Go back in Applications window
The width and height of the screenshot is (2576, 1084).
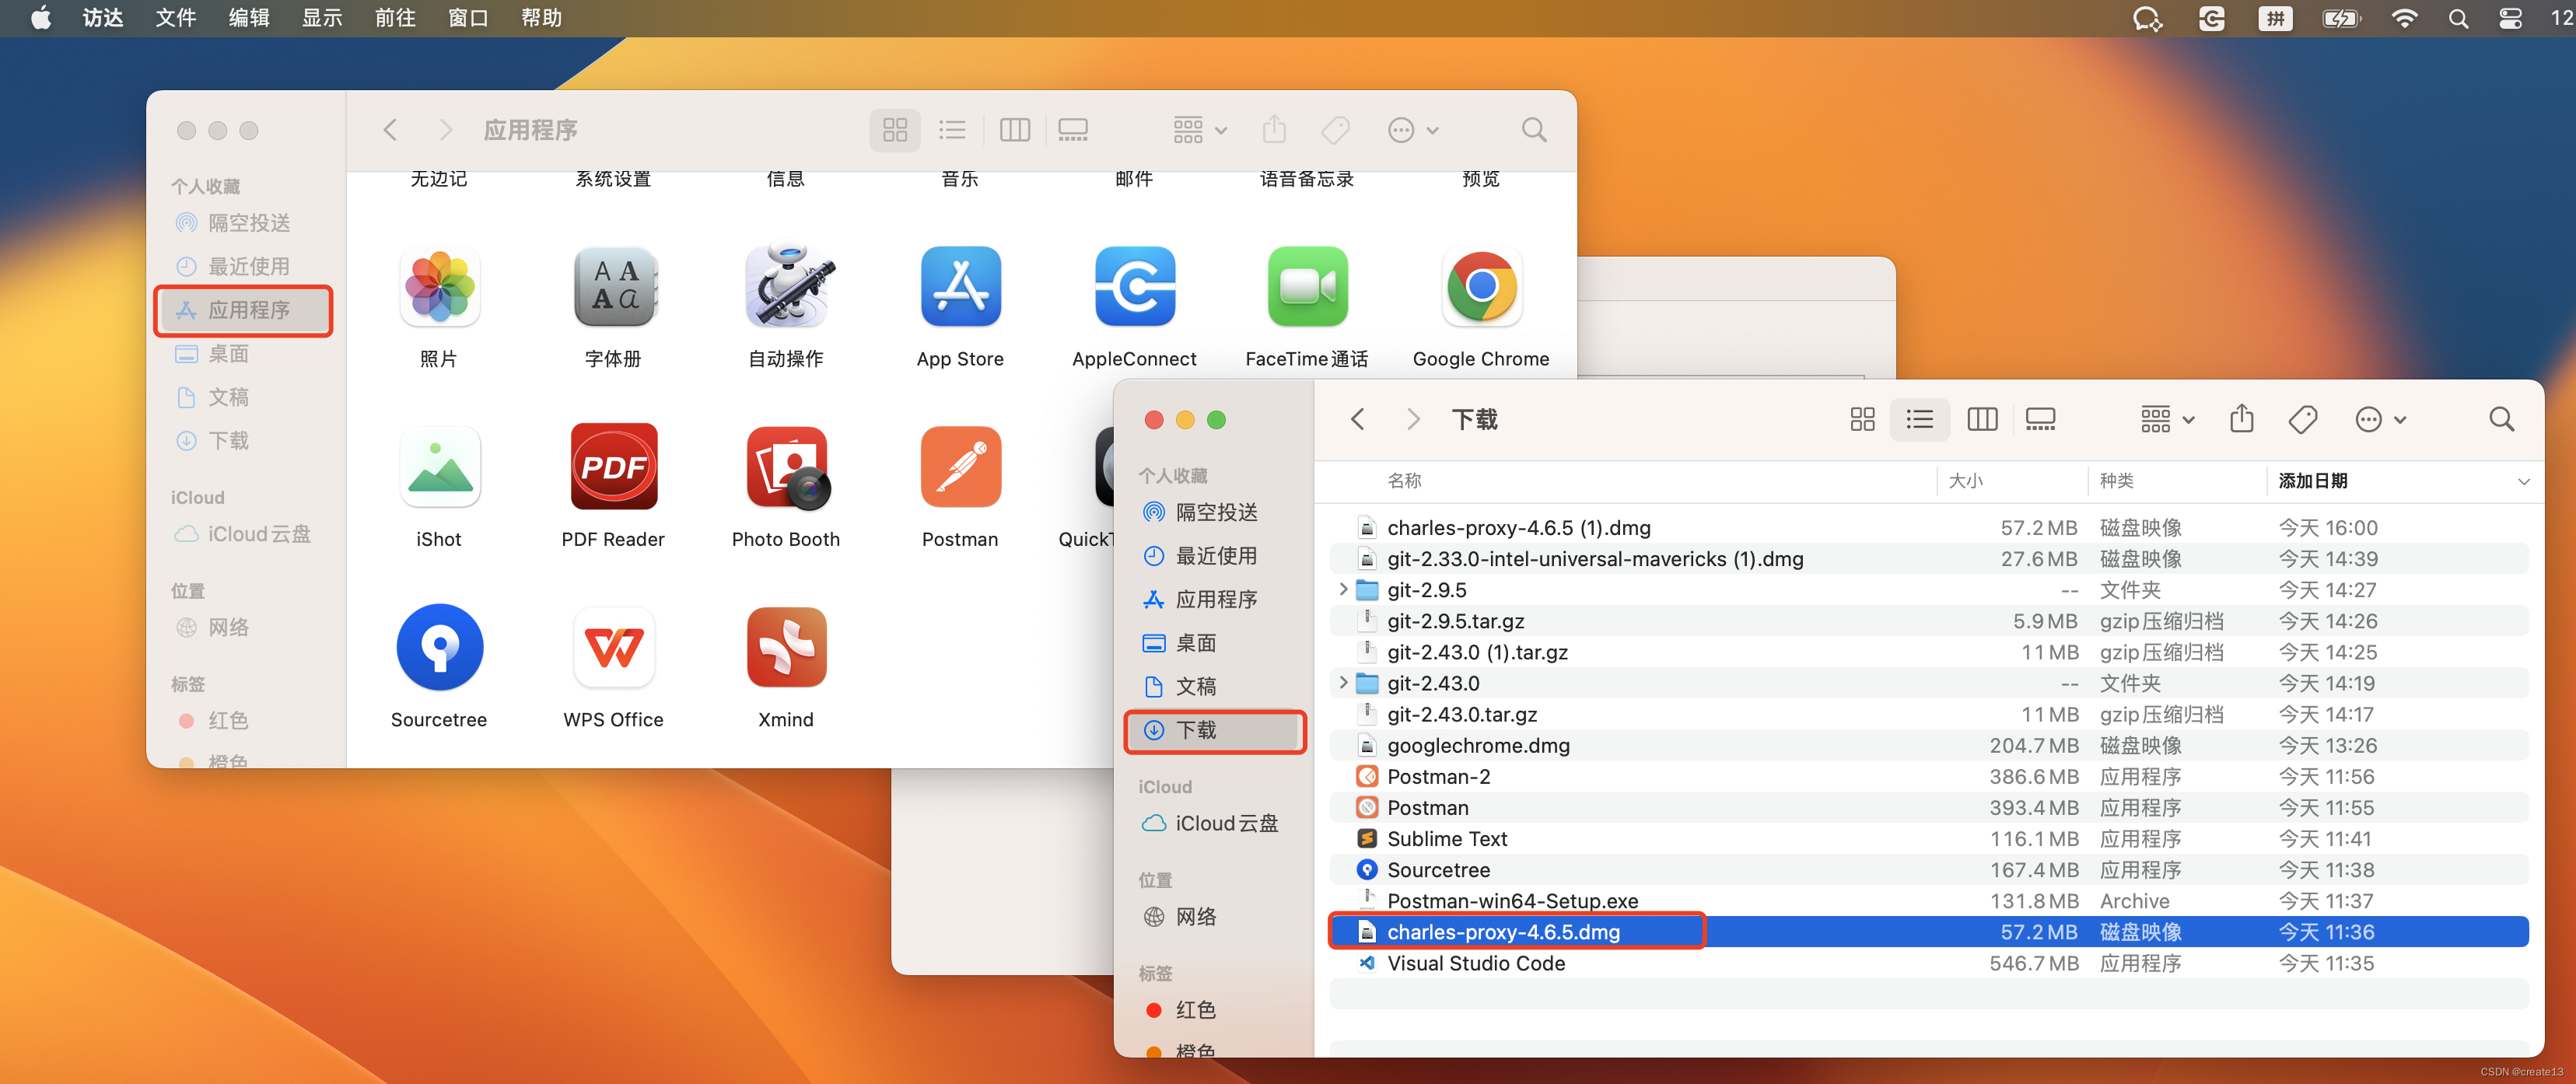[390, 130]
